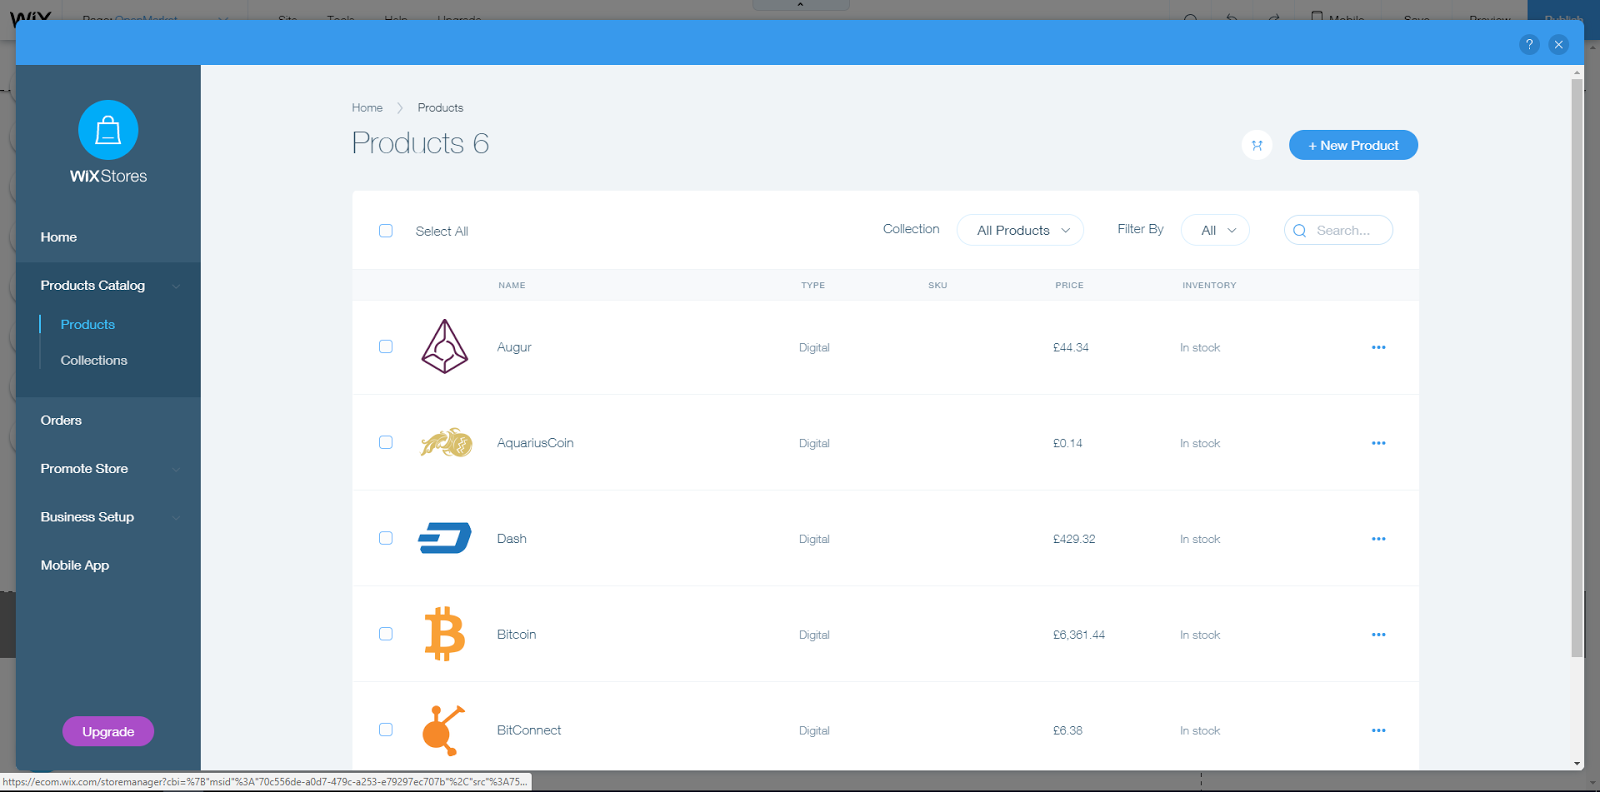This screenshot has width=1600, height=792.
Task: Open Mobile App in the sidebar
Action: [75, 565]
